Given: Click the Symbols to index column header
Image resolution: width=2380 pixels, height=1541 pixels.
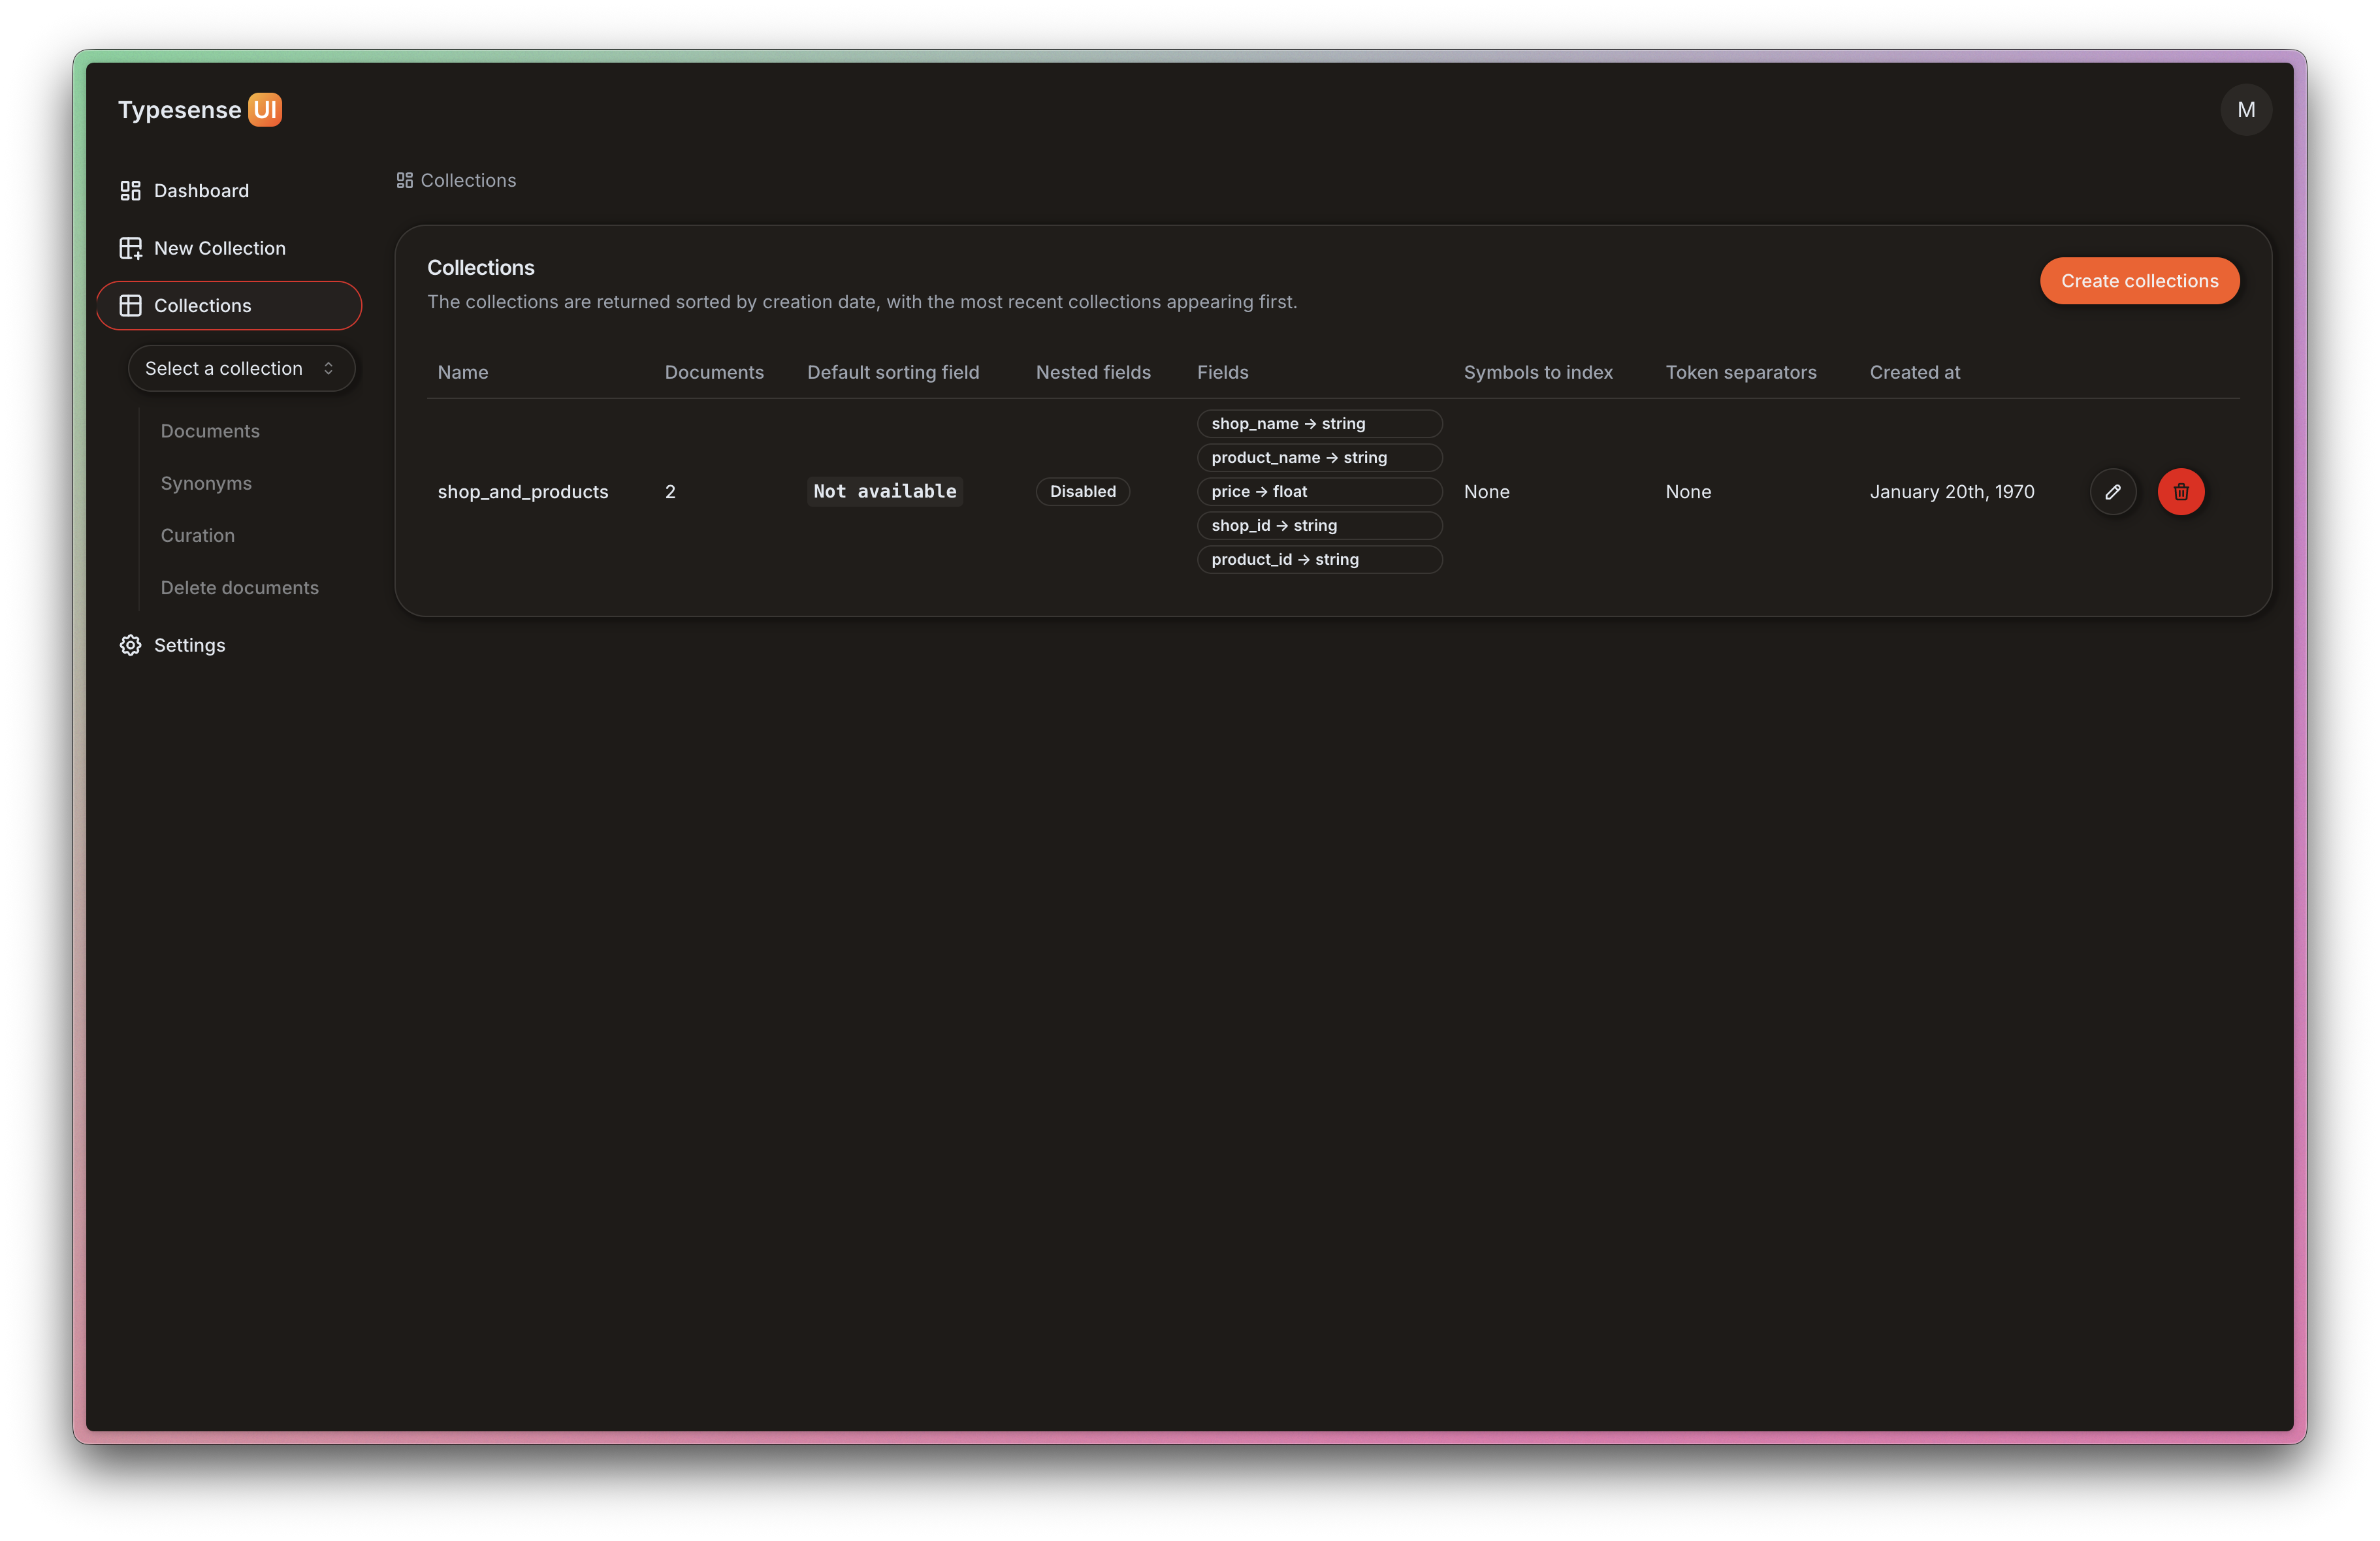Looking at the screenshot, I should tap(1538, 373).
